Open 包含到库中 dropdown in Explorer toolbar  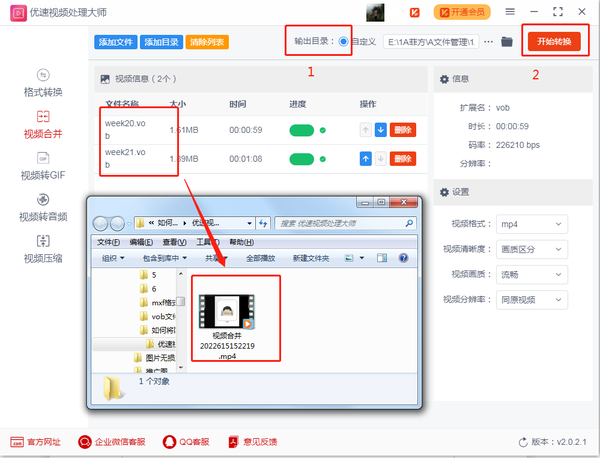(x=165, y=258)
